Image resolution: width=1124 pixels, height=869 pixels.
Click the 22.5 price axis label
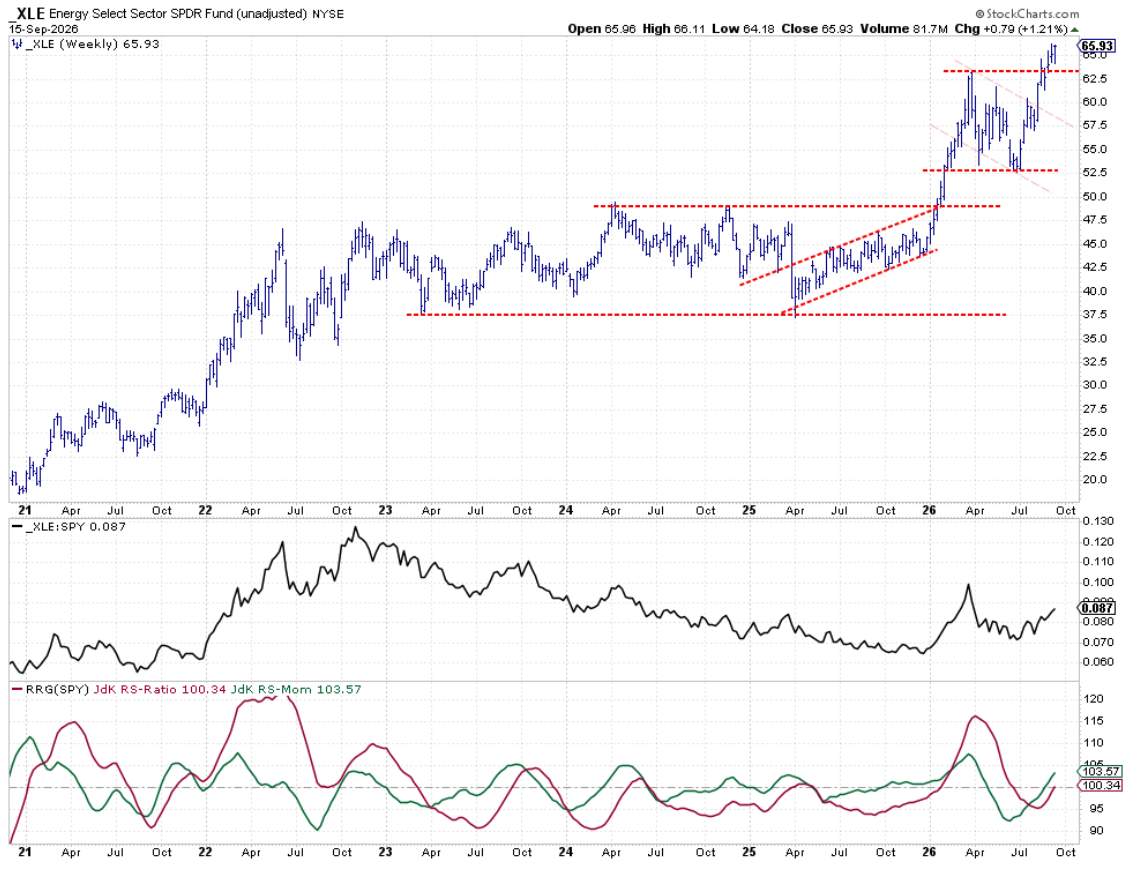pos(1095,456)
